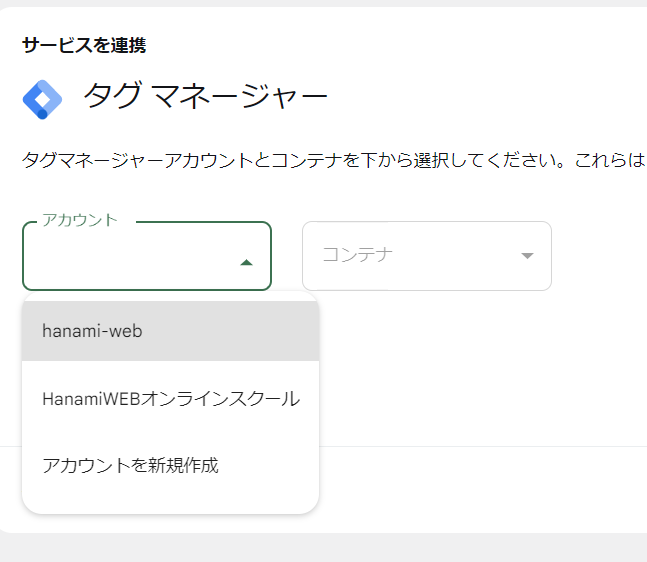The height and width of the screenshot is (562, 647).
Task: Click the word hanami-web in the highlighted row
Action: pyautogui.click(x=92, y=331)
